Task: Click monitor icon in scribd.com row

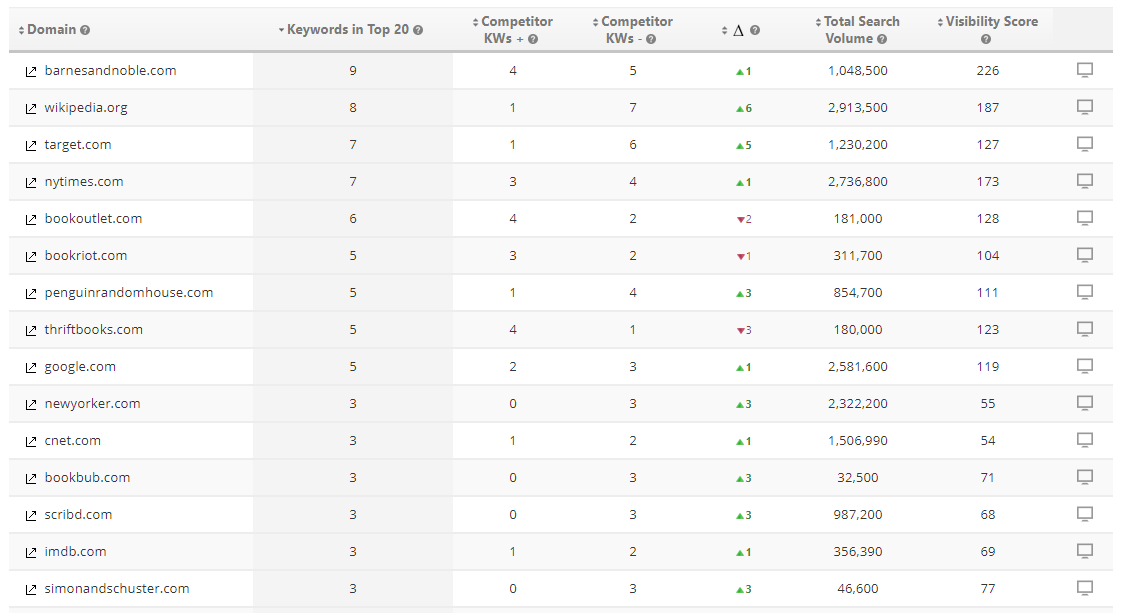Action: [x=1085, y=514]
